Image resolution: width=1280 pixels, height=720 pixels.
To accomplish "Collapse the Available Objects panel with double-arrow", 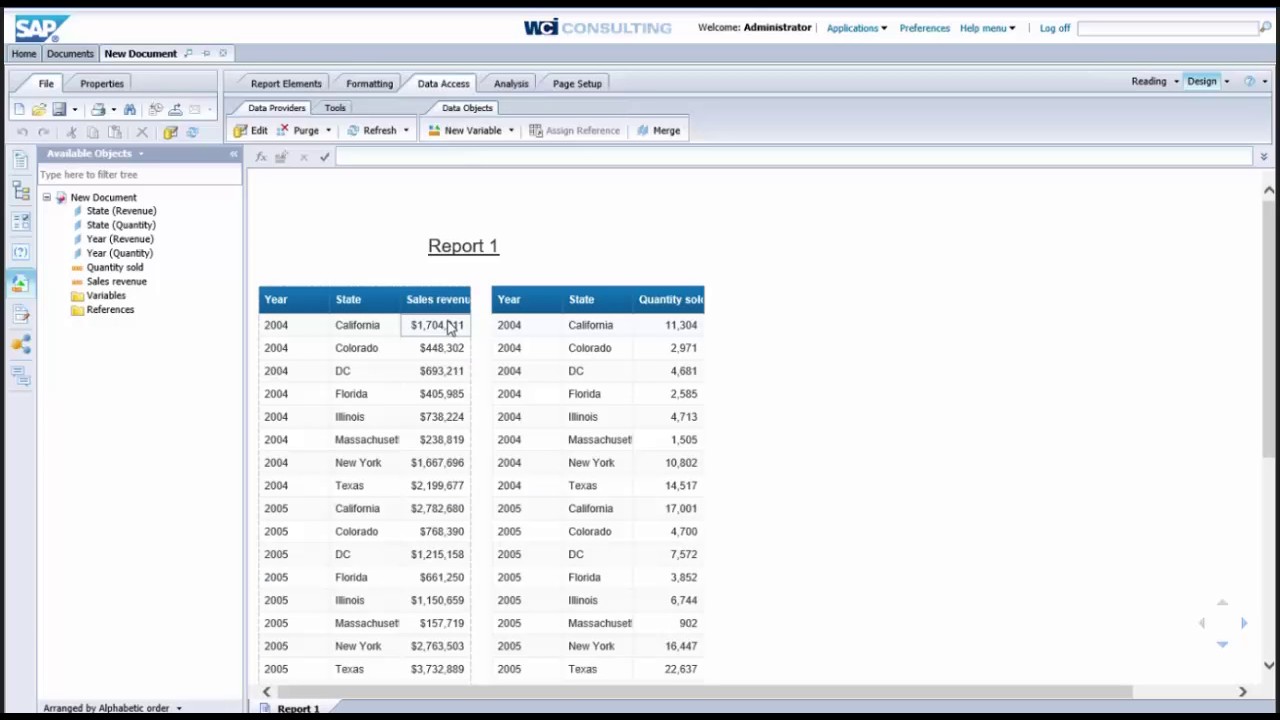I will (x=234, y=154).
